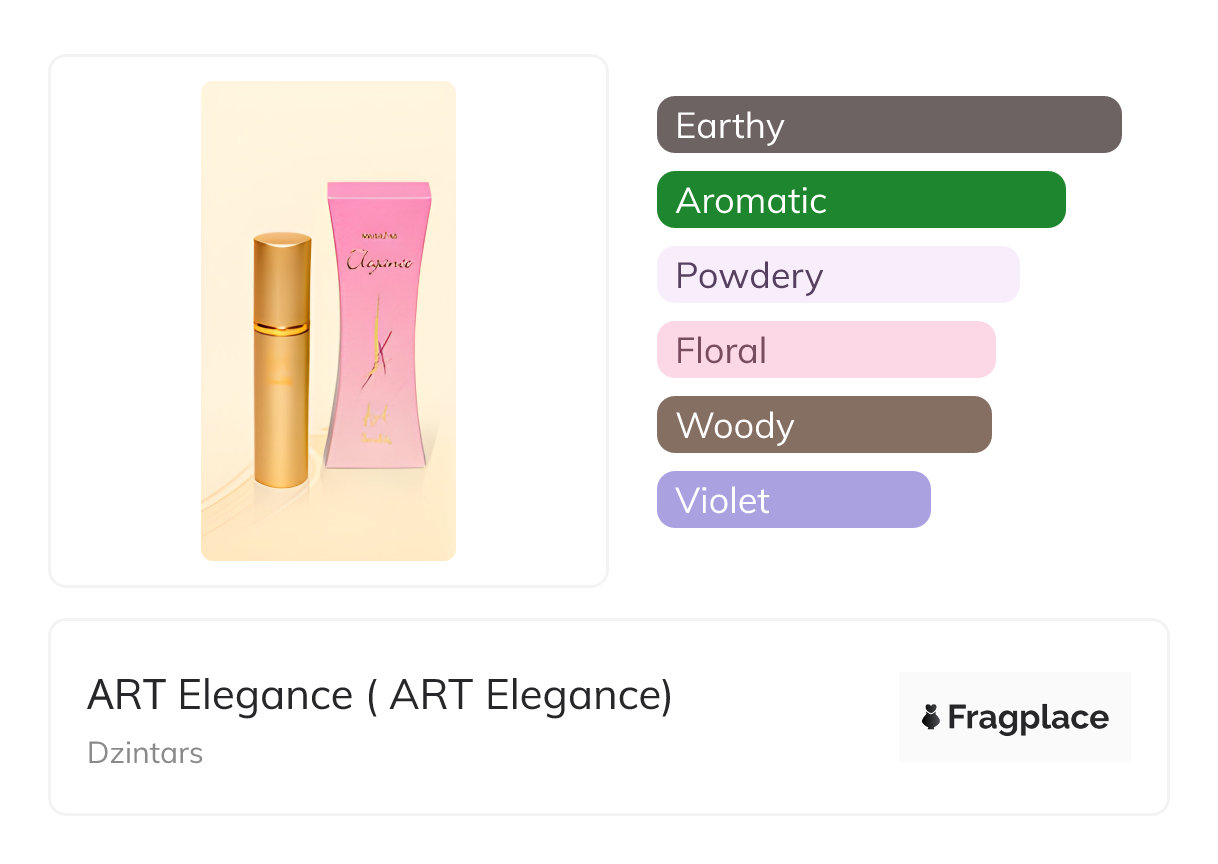Open the Dzintars brand link
Viewport: 1218px width, 864px height.
(x=145, y=752)
